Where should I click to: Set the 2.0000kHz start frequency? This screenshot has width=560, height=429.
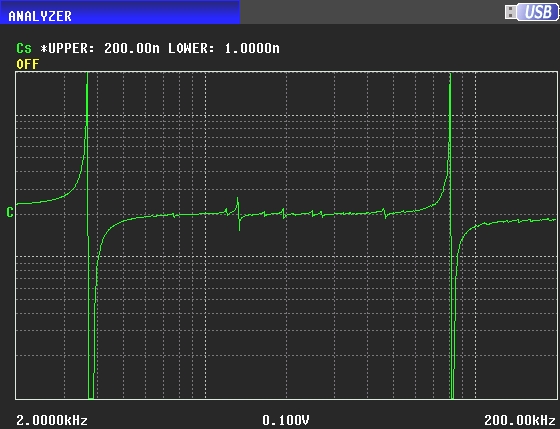click(x=52, y=420)
